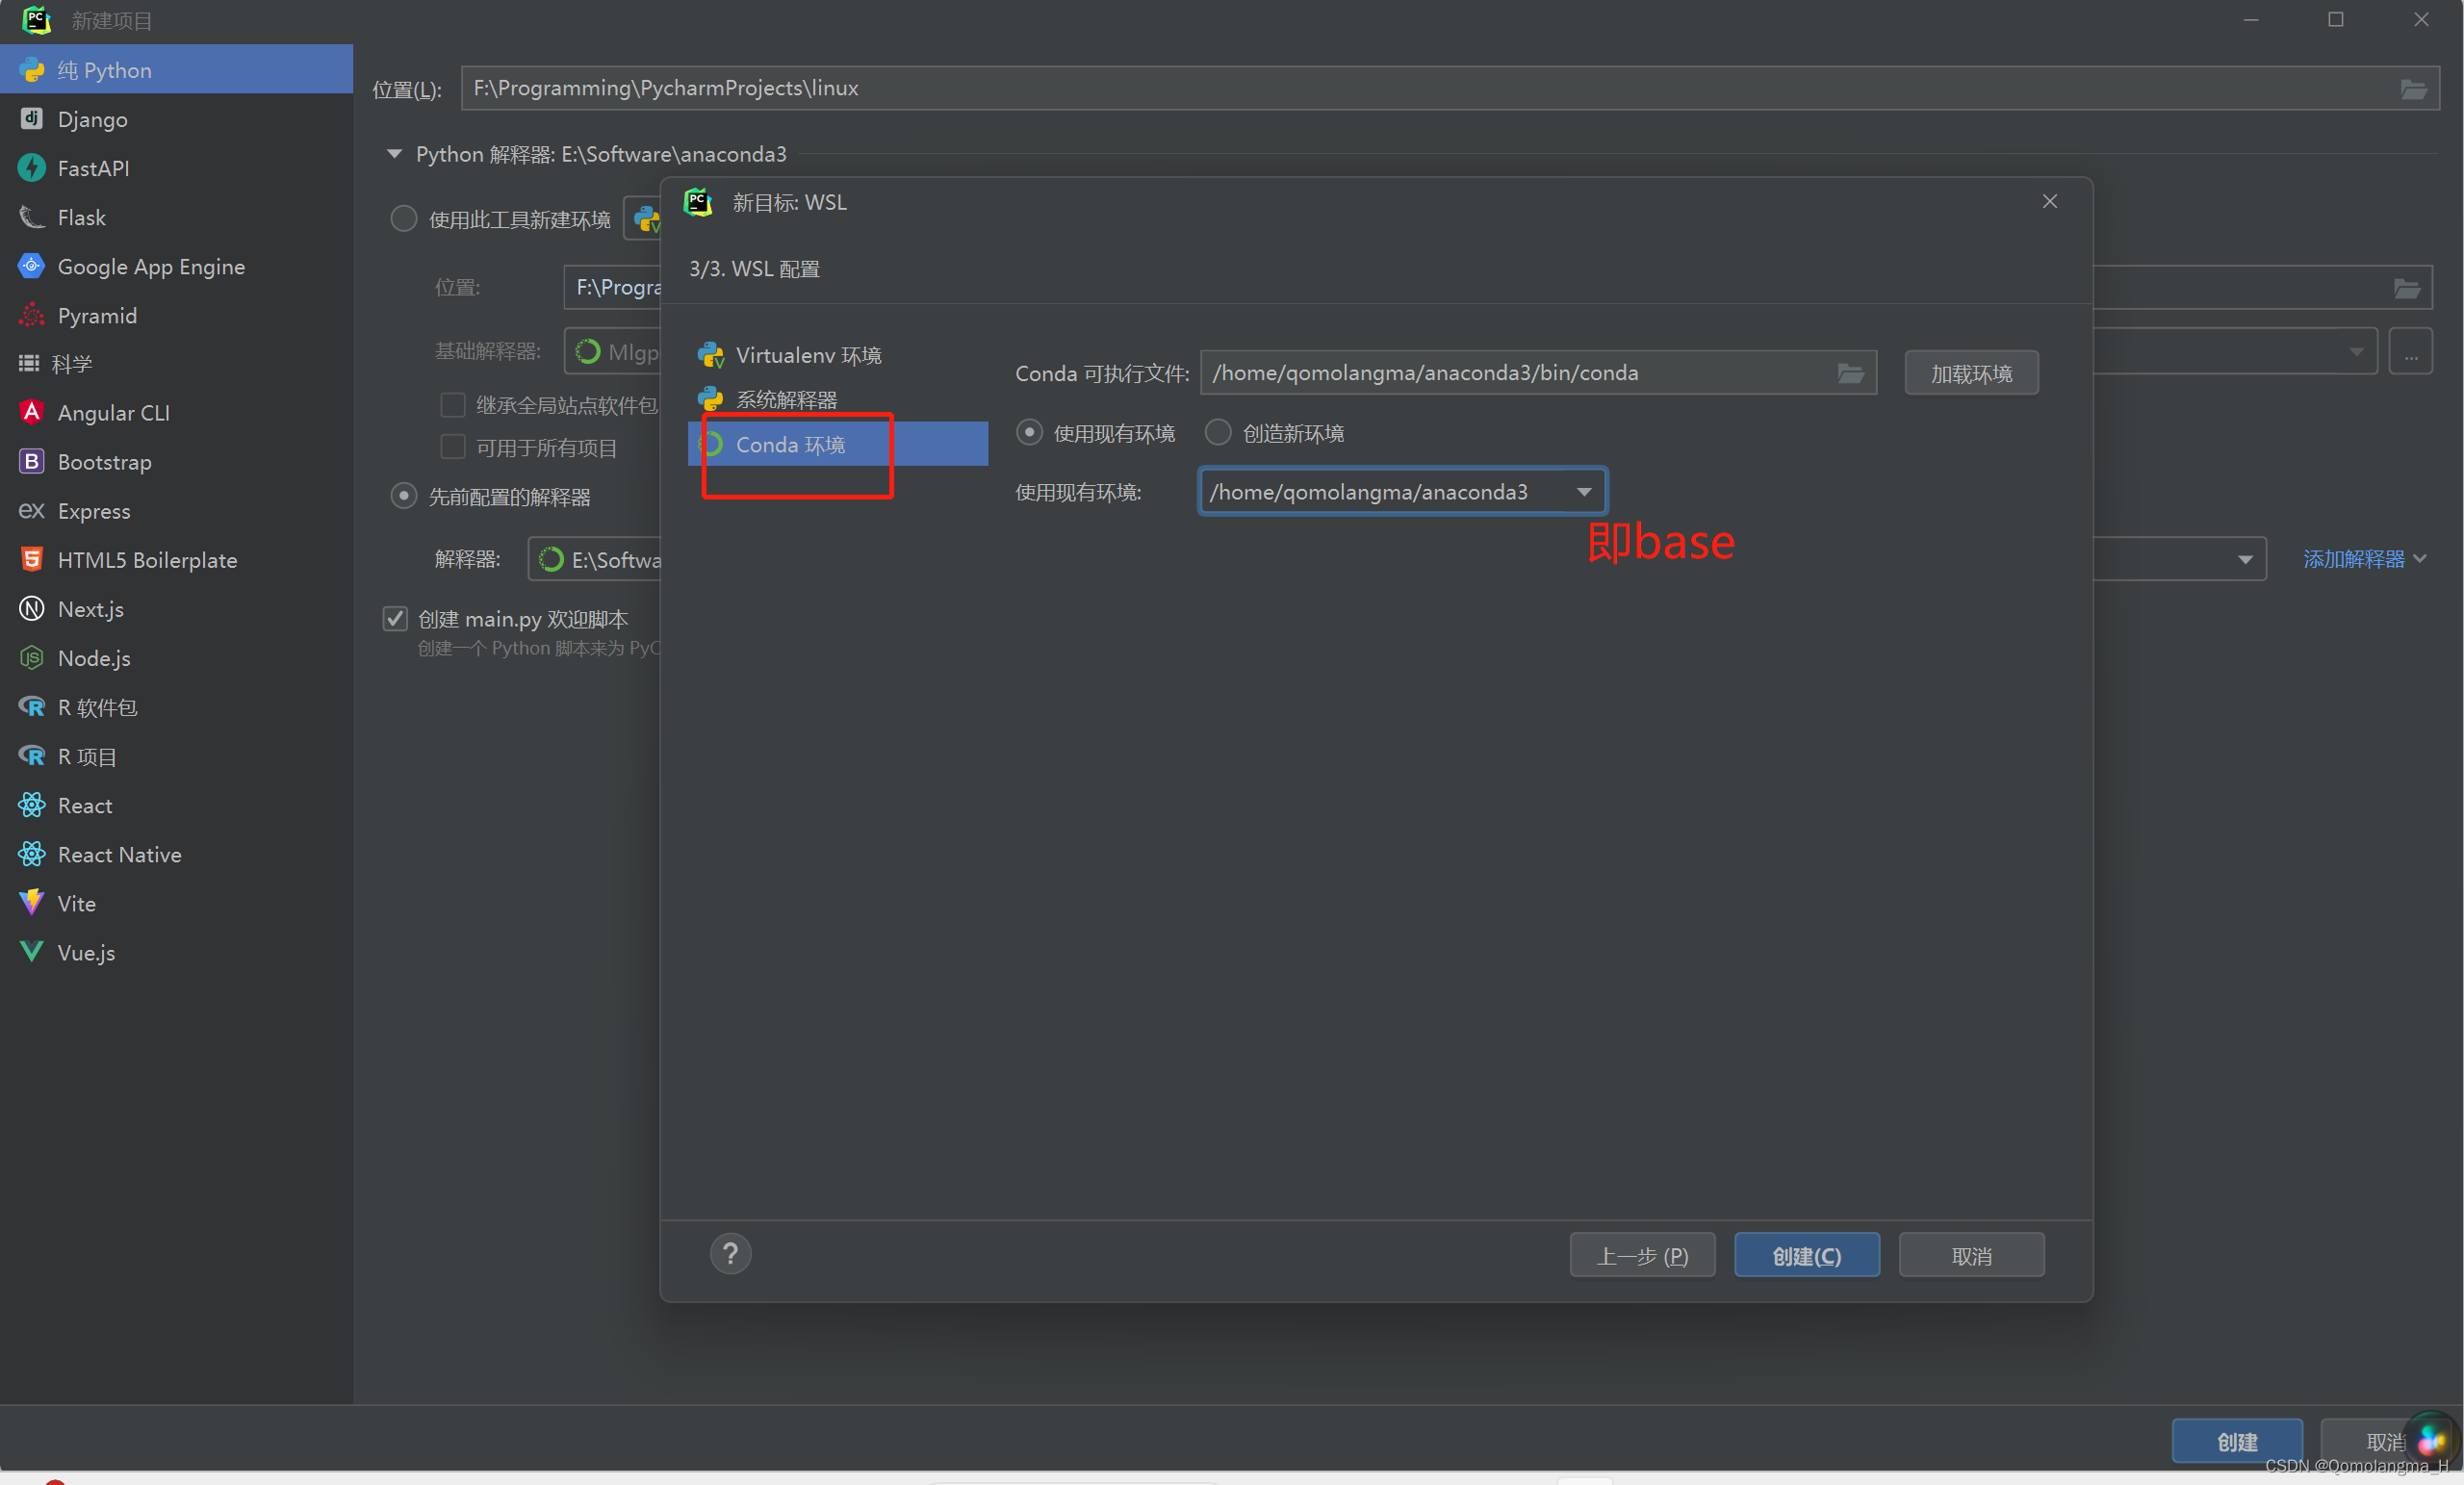This screenshot has height=1485, width=2464.
Task: Choose the Vite project icon
Action: (32, 903)
